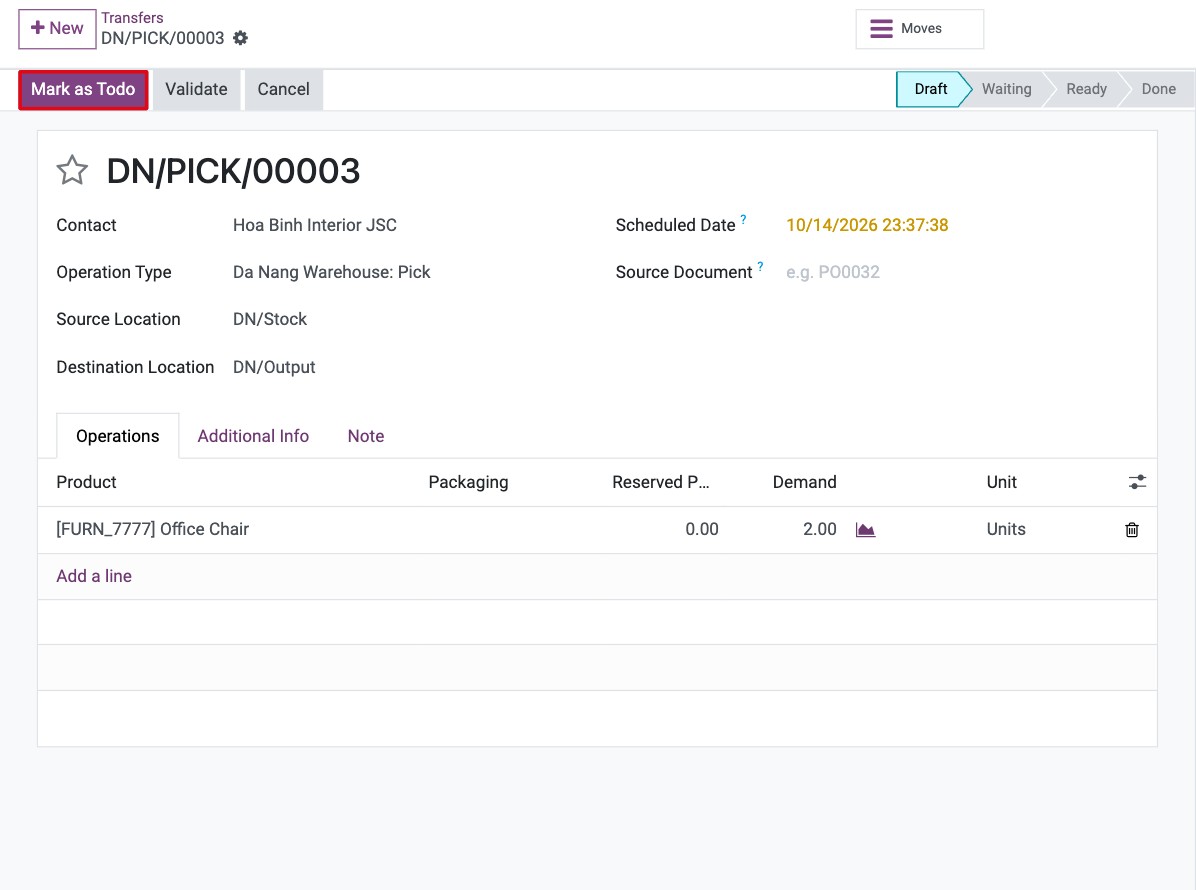The height and width of the screenshot is (890, 1196).
Task: Click the gear icon next to DN/PICK/00003
Action: 240,38
